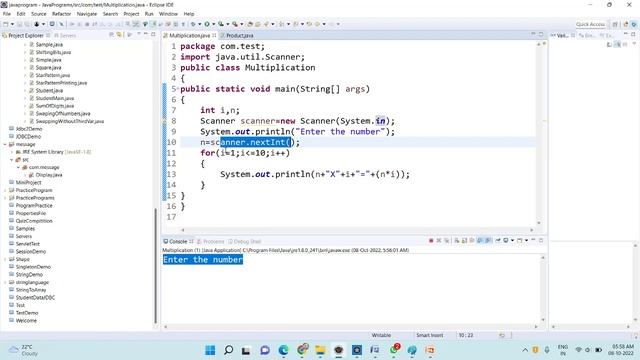Click Quick Access search field
640x360 pixels.
(x=590, y=24)
